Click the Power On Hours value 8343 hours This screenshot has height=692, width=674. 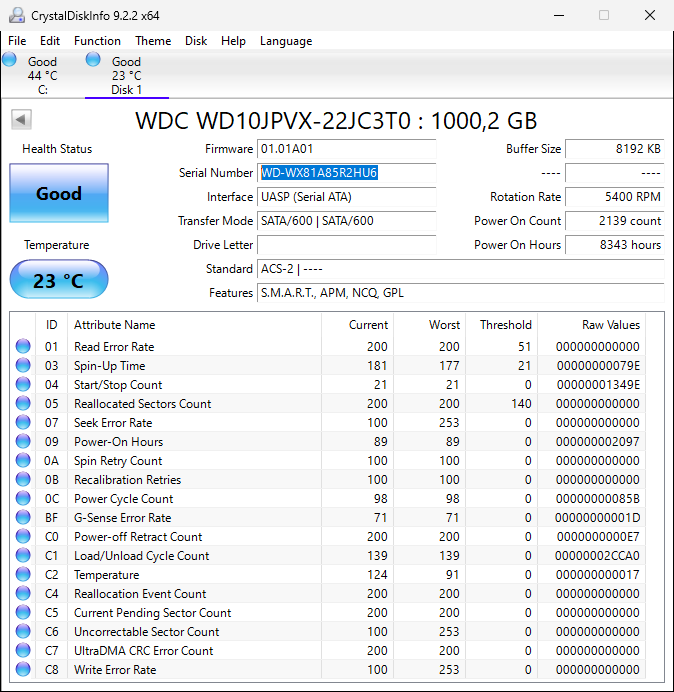point(614,245)
